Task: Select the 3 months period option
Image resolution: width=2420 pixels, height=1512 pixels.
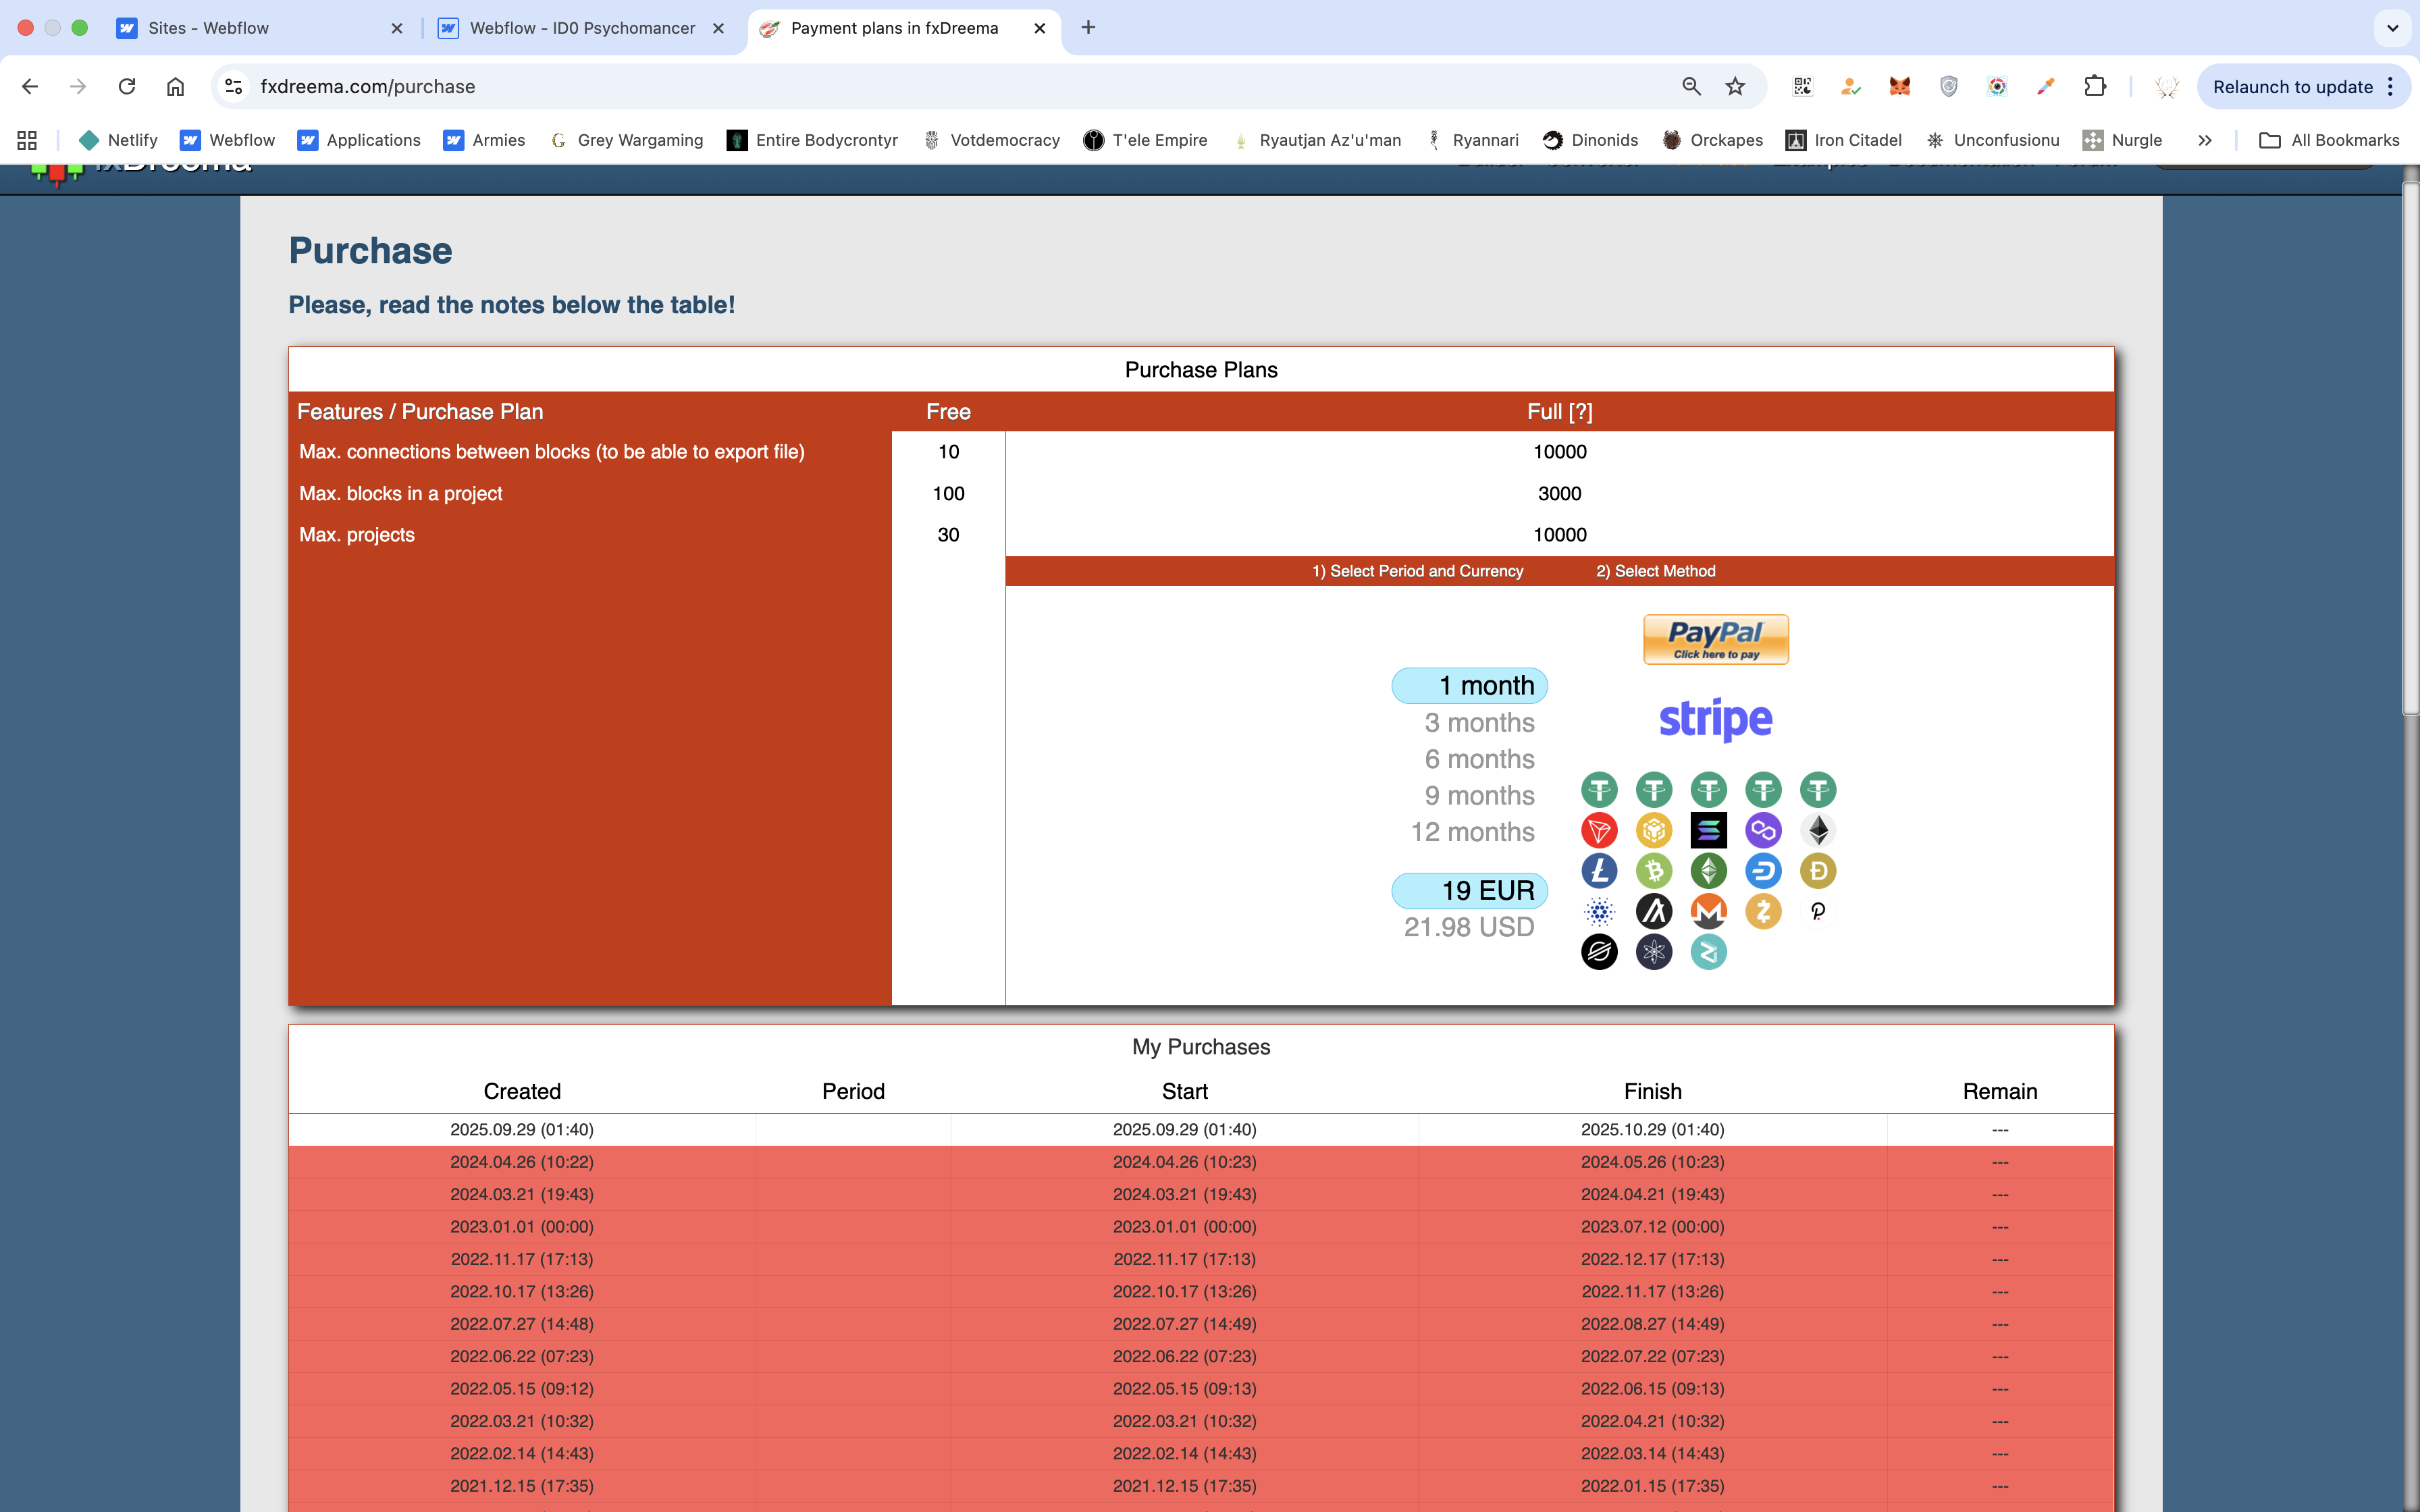Action: (x=1479, y=722)
